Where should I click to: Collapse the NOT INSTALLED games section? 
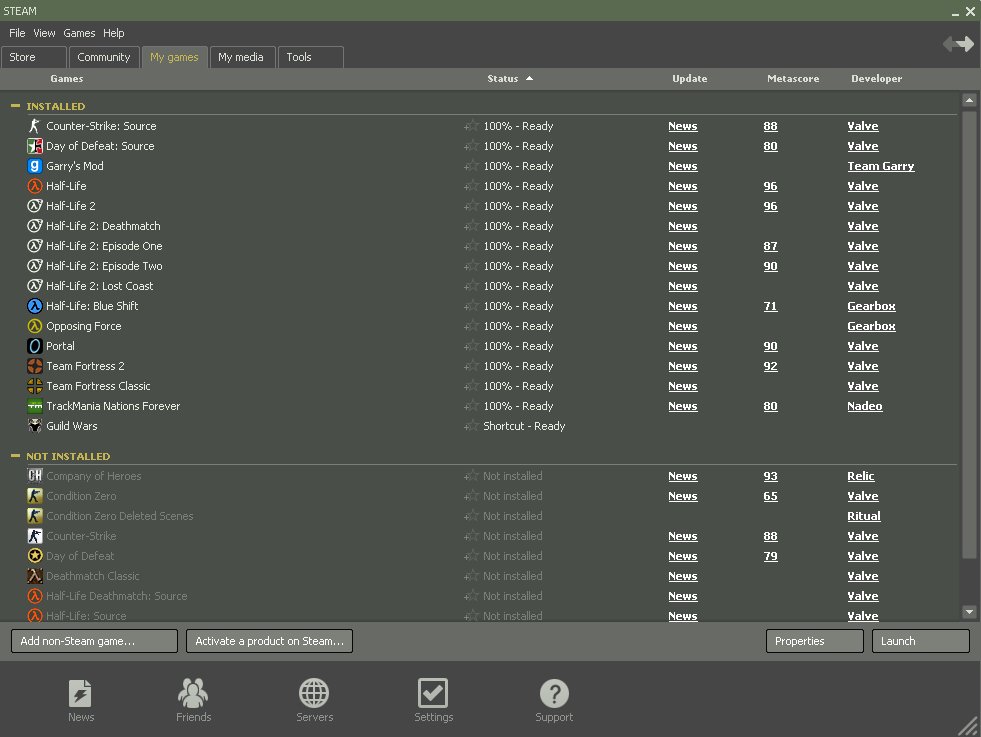click(15, 456)
